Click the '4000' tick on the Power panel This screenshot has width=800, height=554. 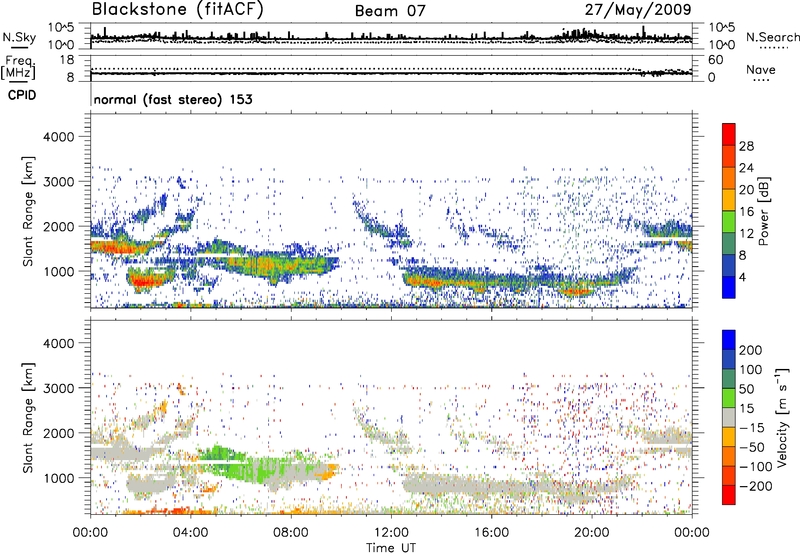point(58,137)
